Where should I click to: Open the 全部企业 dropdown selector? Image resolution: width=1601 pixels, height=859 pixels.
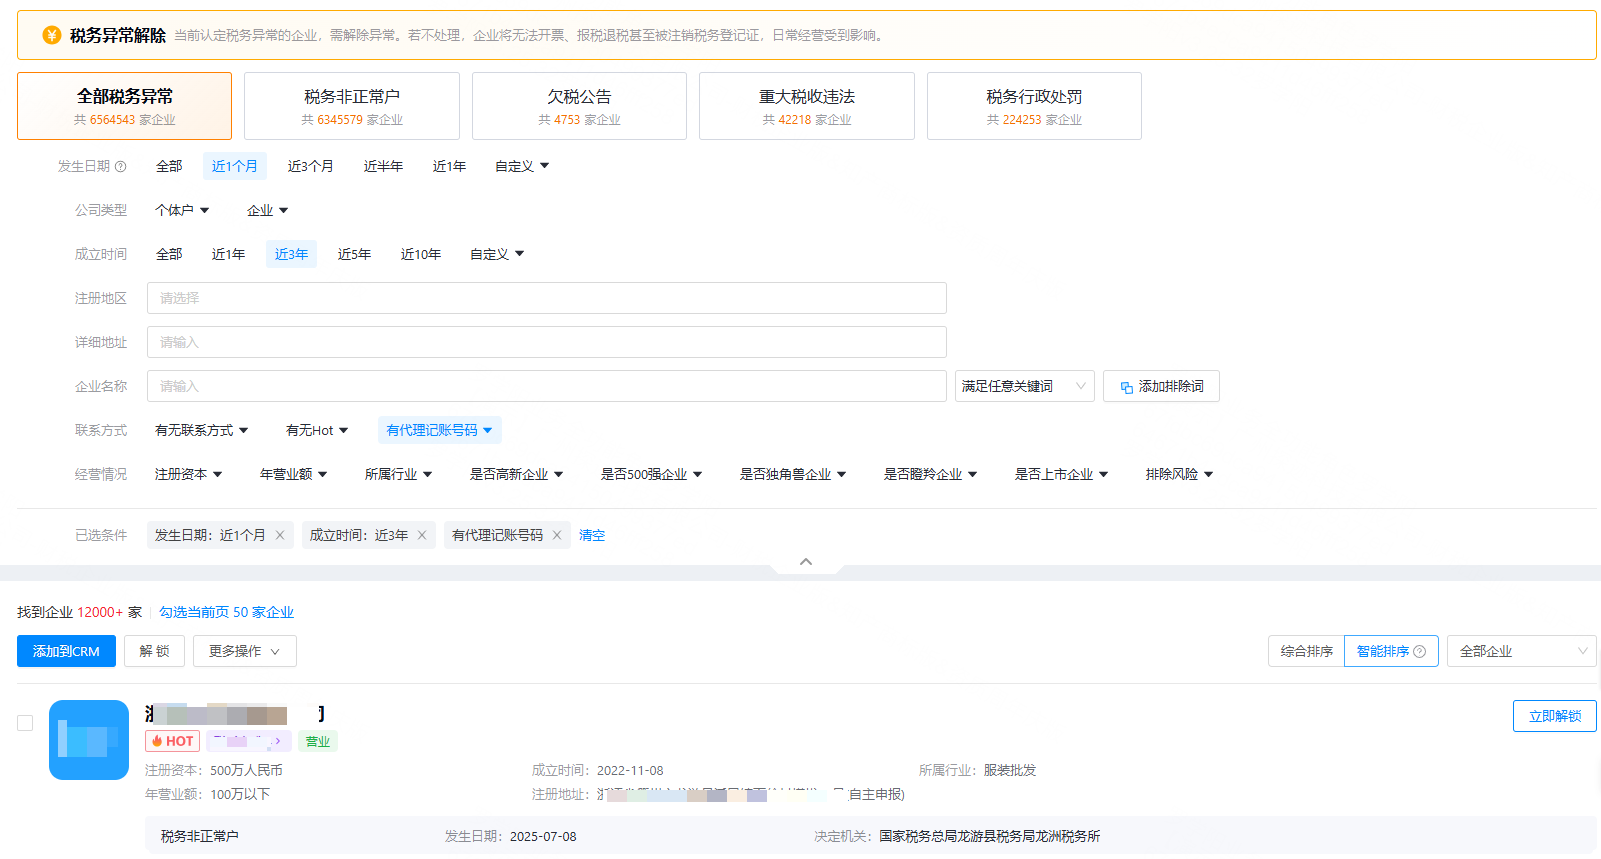point(1520,652)
